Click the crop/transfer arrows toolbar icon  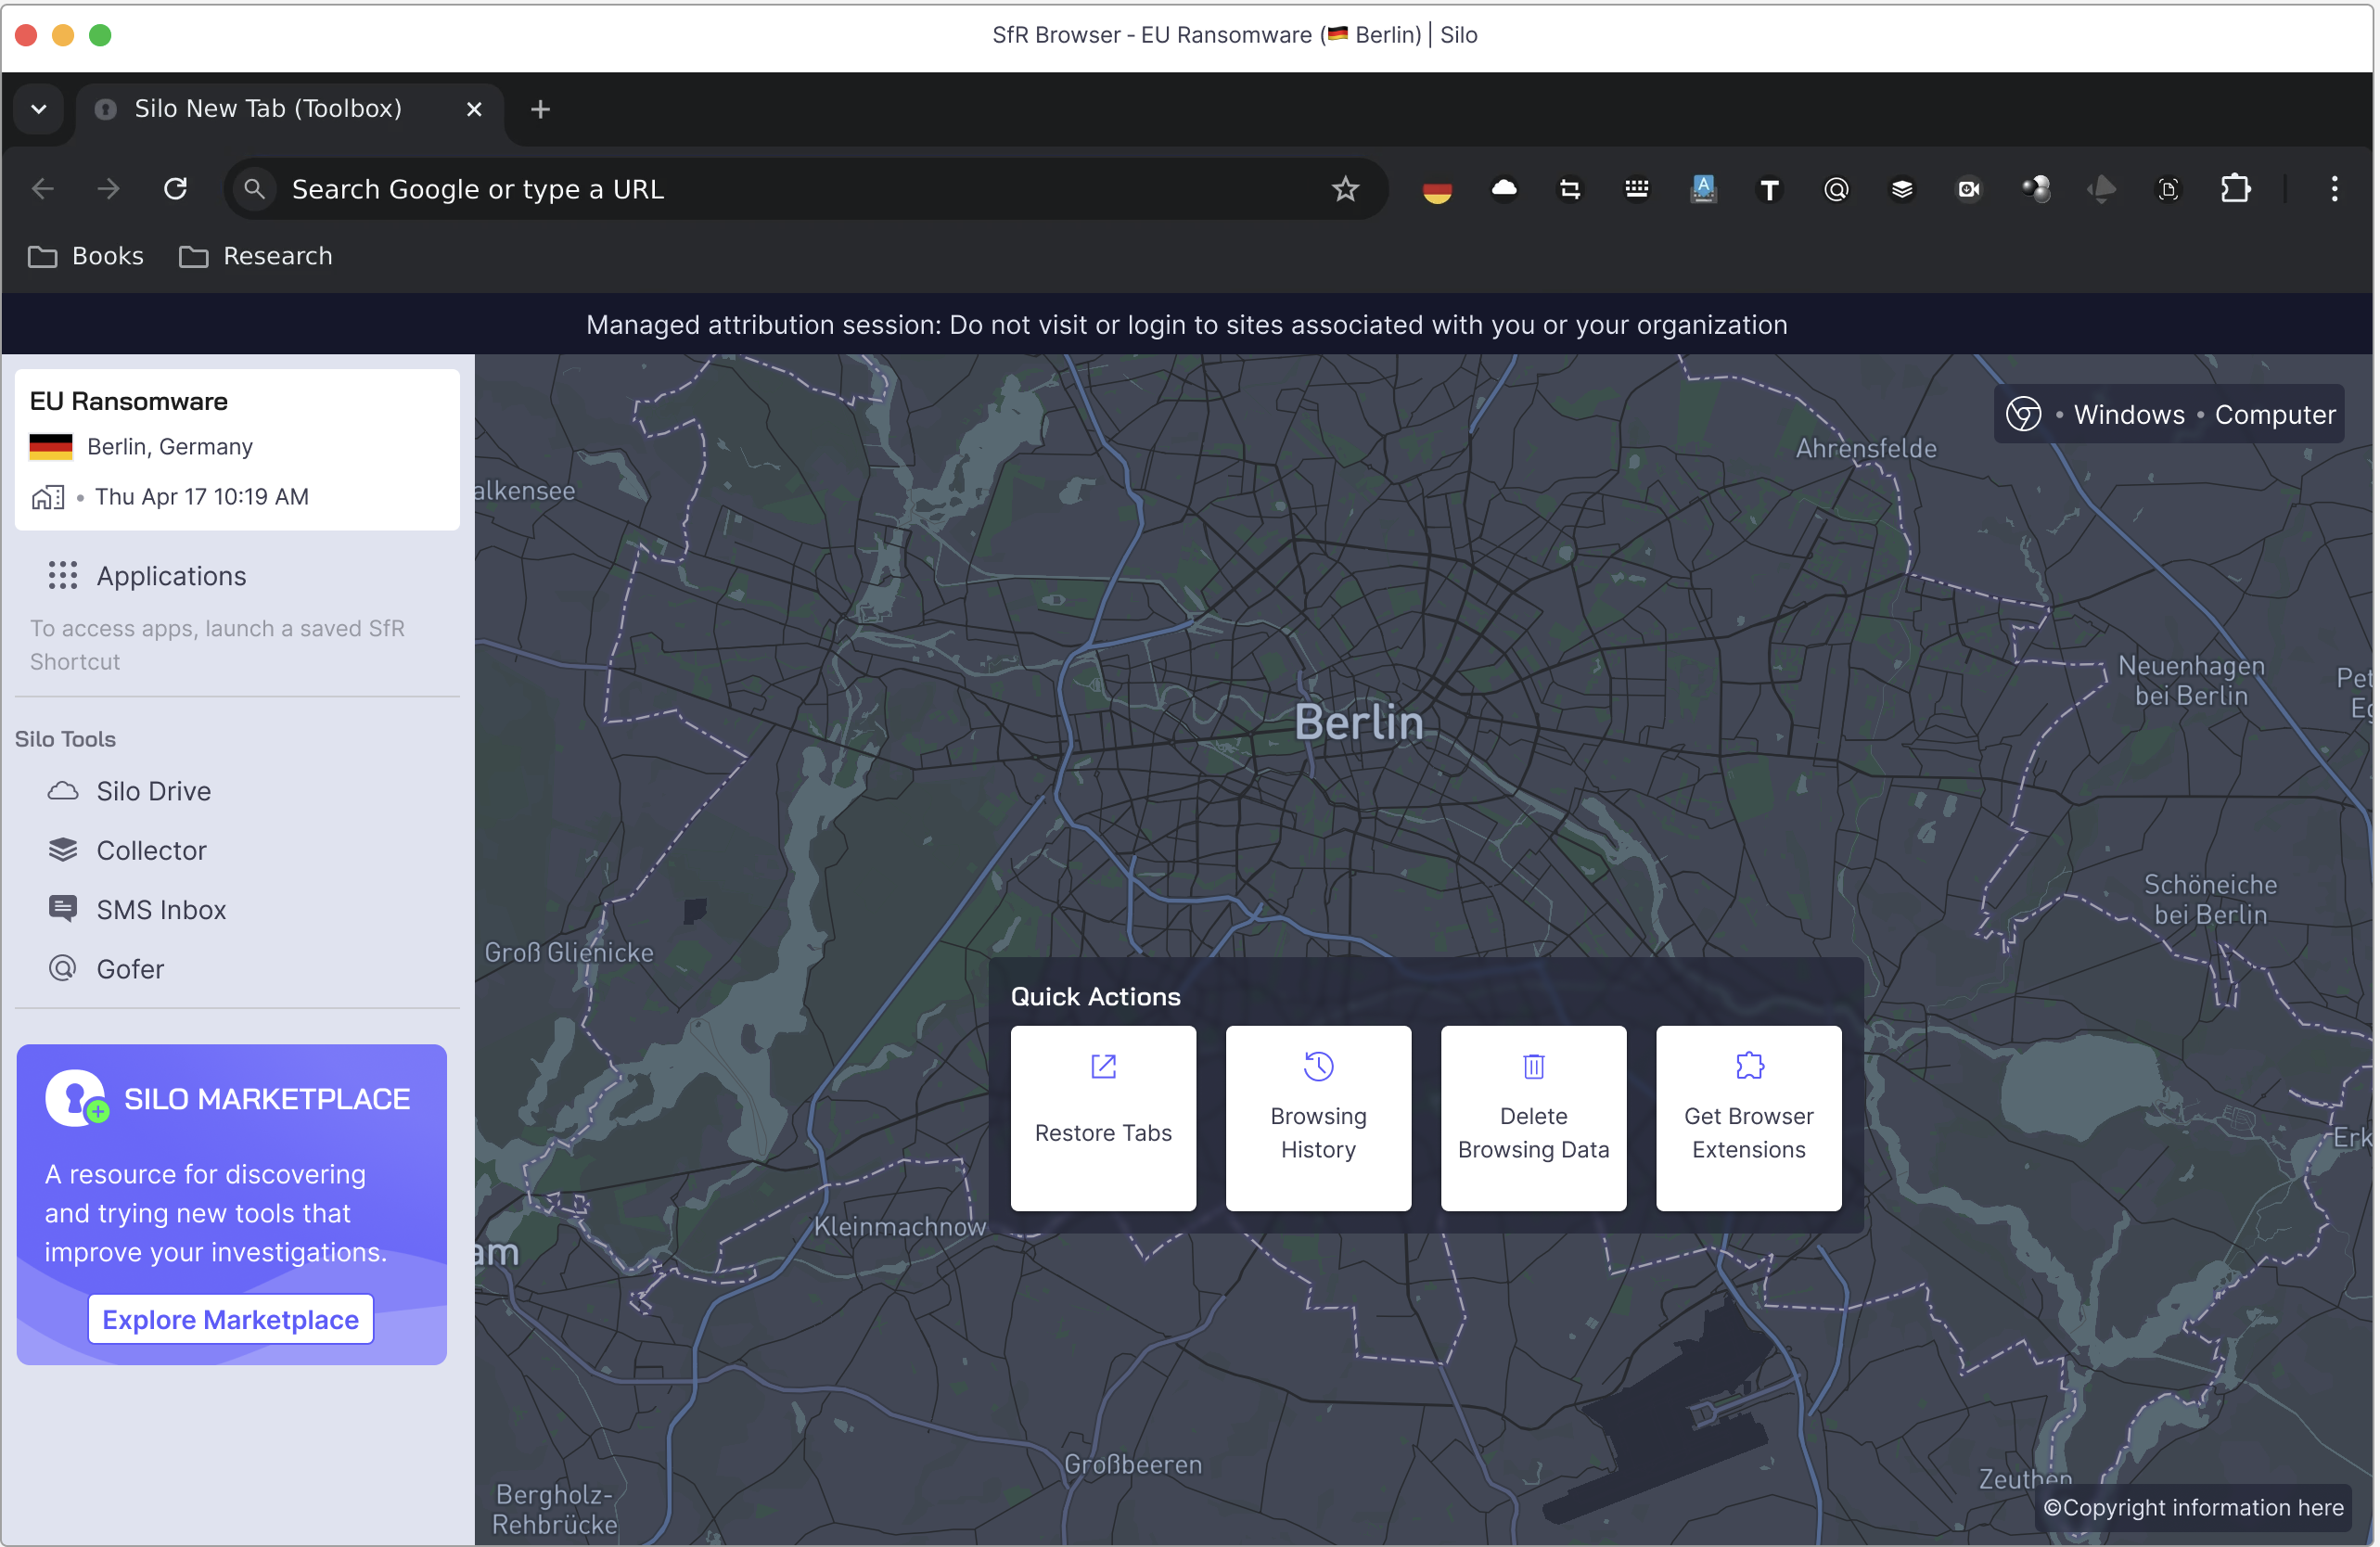[x=1570, y=189]
